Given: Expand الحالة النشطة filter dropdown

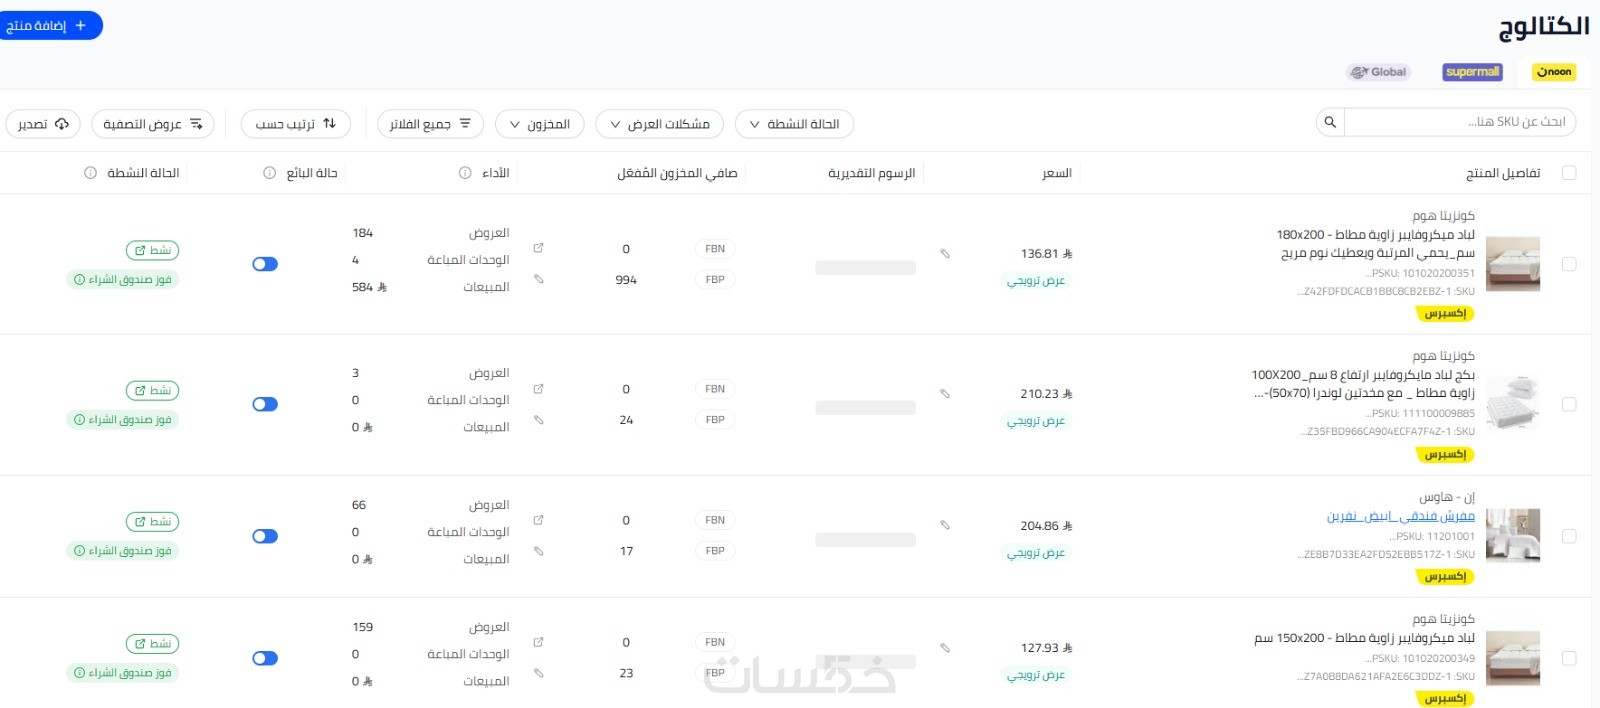Looking at the screenshot, I should coord(794,124).
